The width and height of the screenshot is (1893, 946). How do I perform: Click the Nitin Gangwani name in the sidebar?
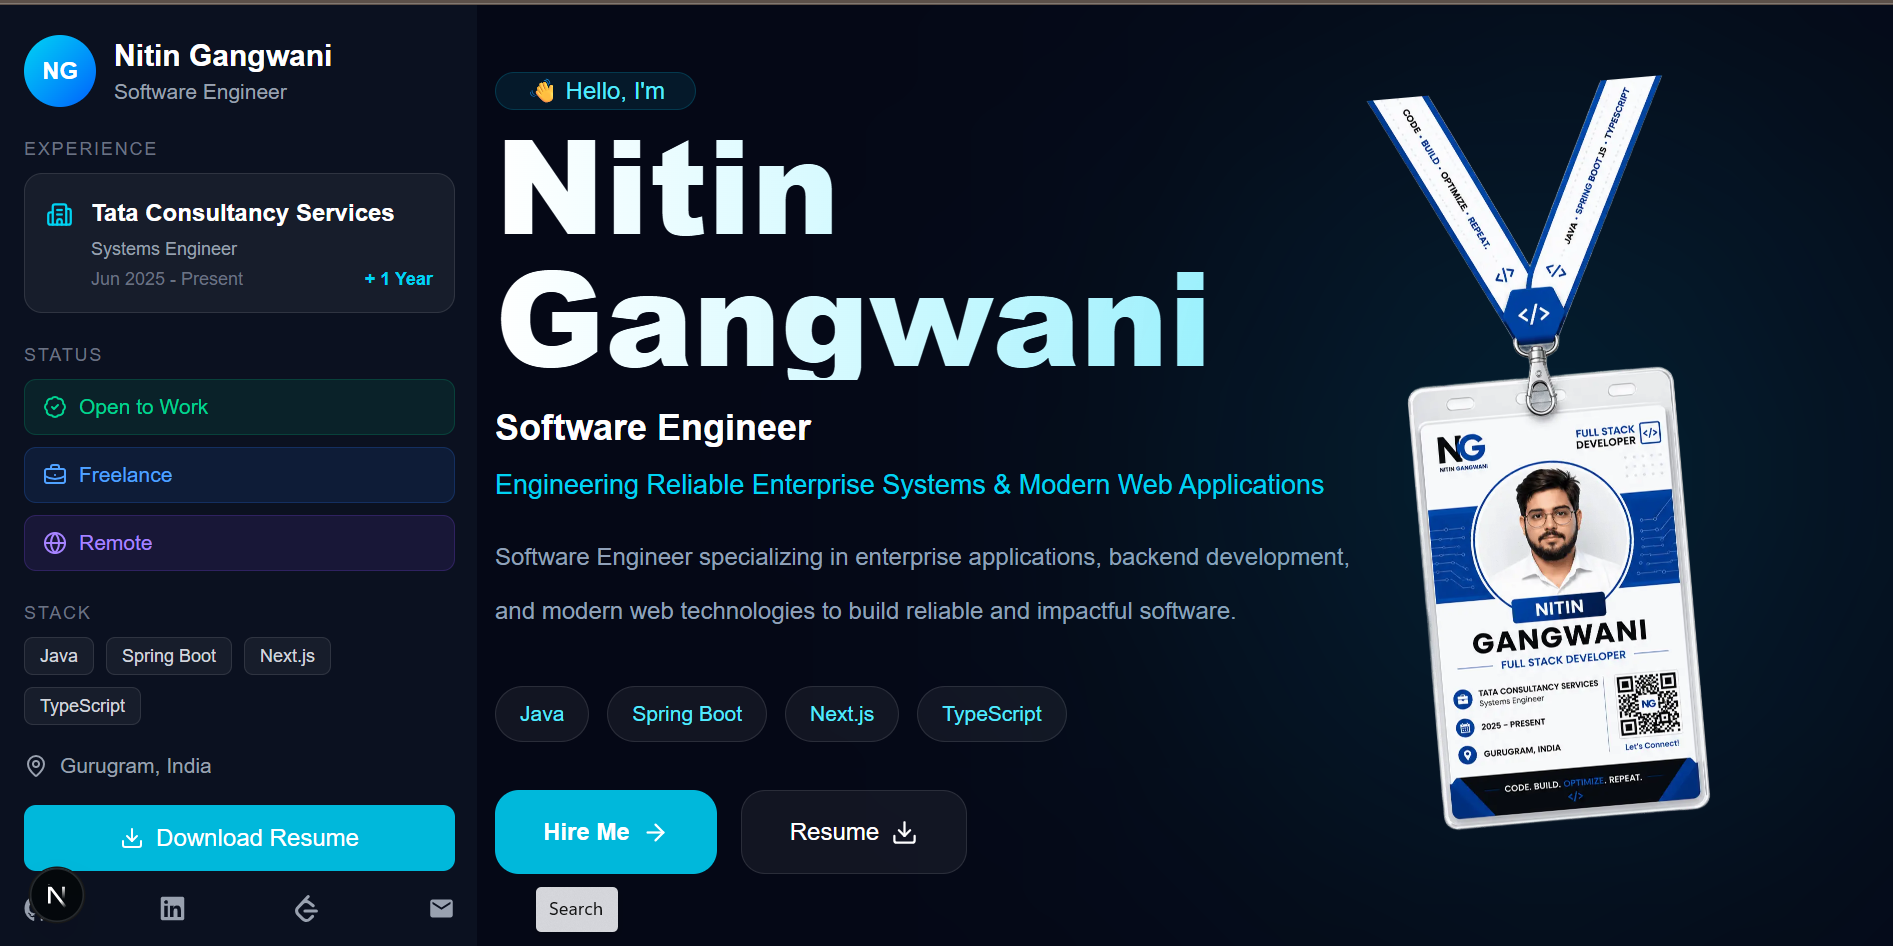[x=223, y=56]
